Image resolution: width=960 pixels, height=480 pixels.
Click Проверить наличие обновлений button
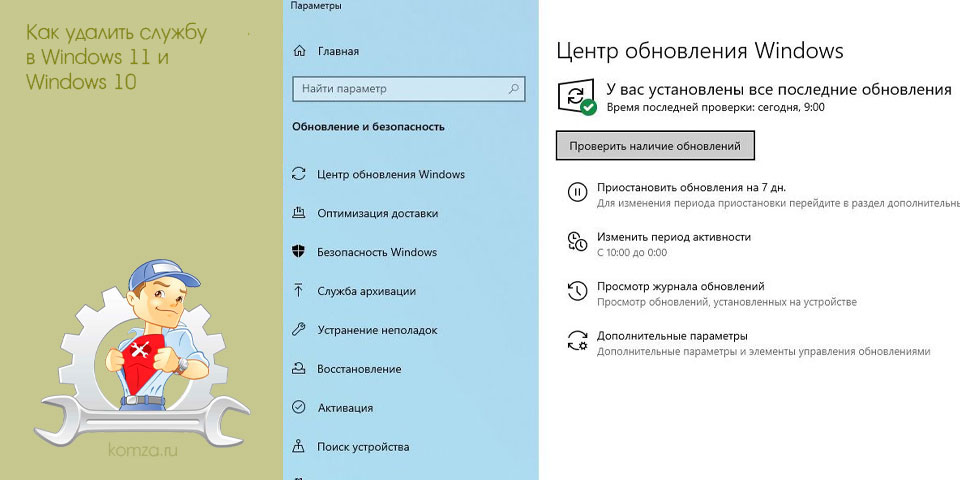[655, 146]
